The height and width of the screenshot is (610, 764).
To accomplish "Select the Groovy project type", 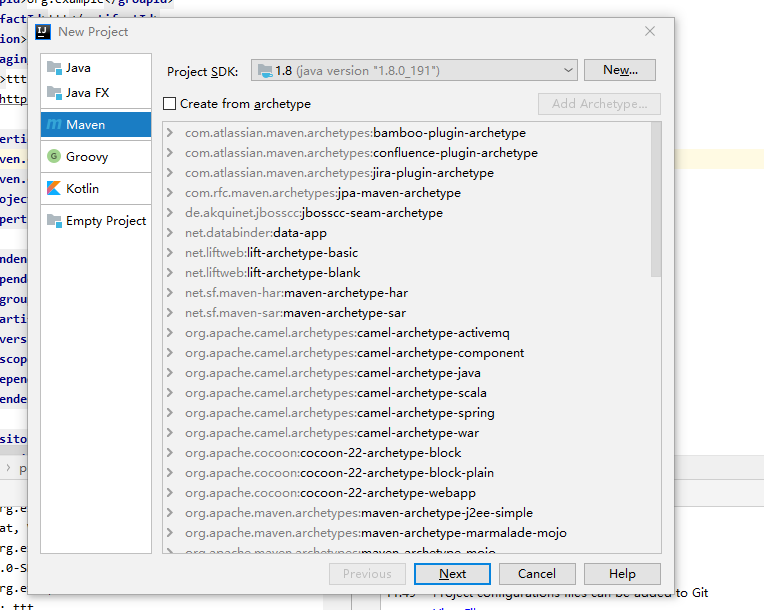I will 96,156.
